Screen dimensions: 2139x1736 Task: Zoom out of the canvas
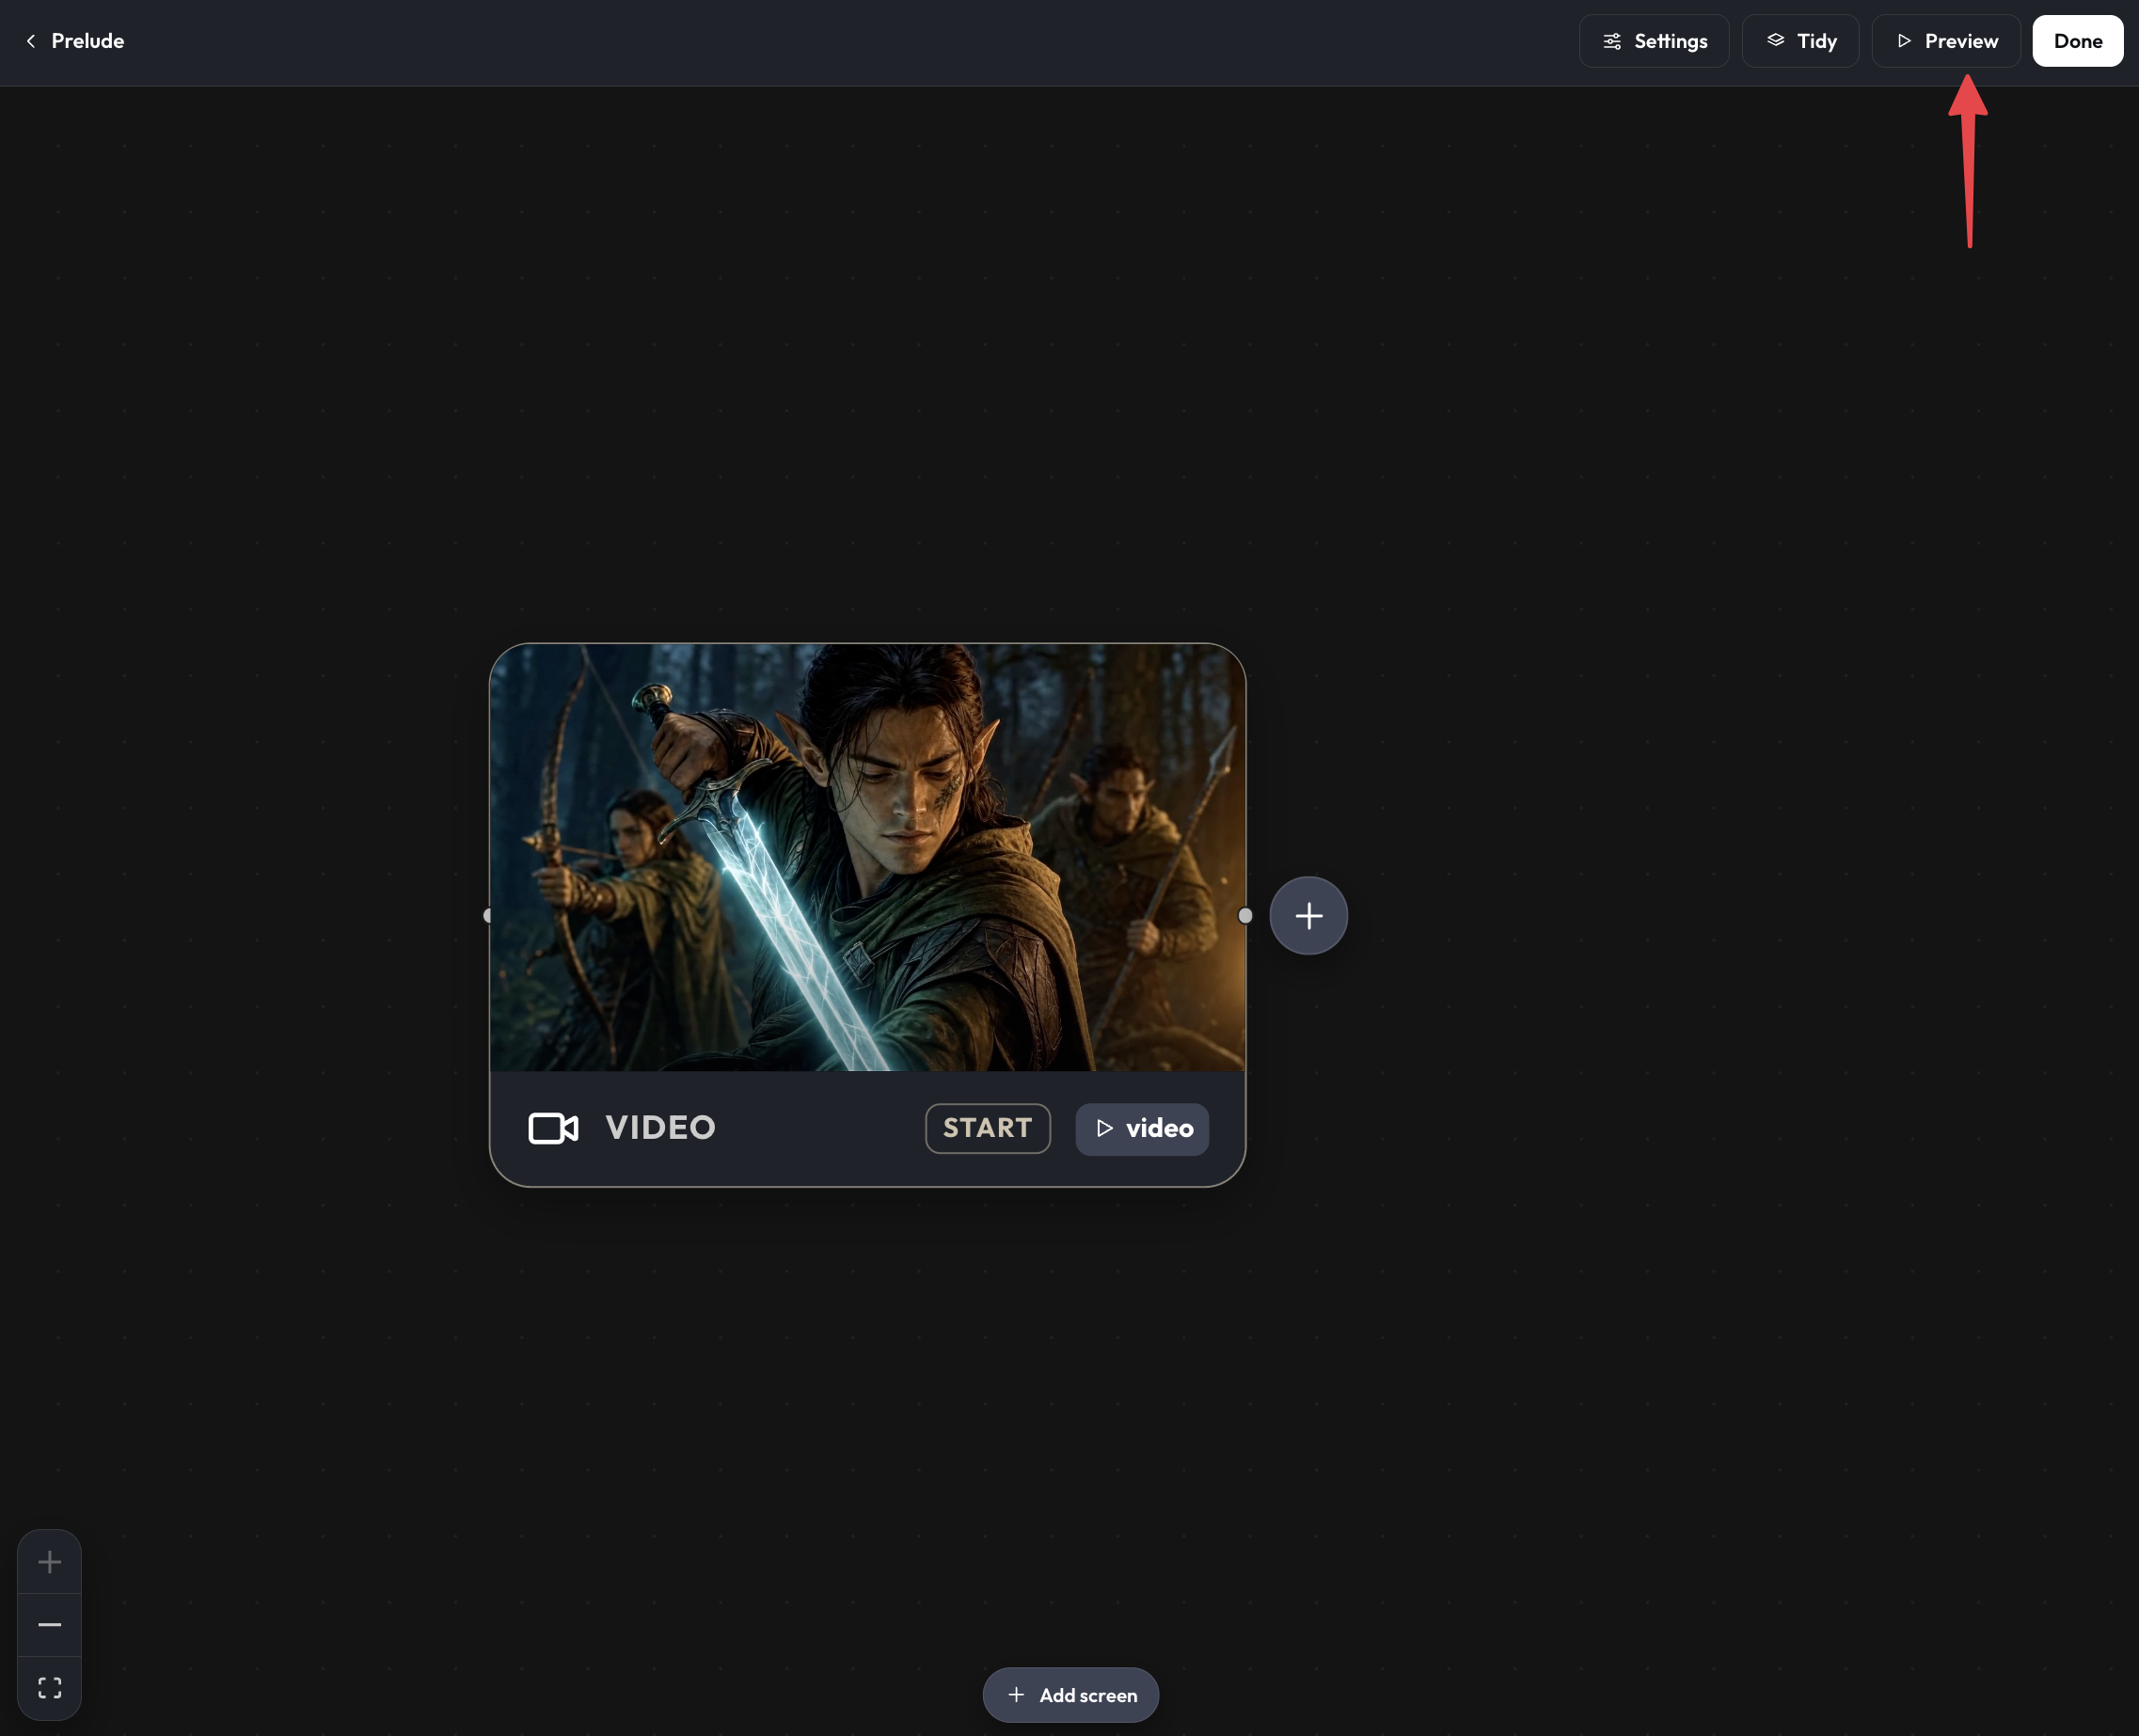[x=49, y=1624]
